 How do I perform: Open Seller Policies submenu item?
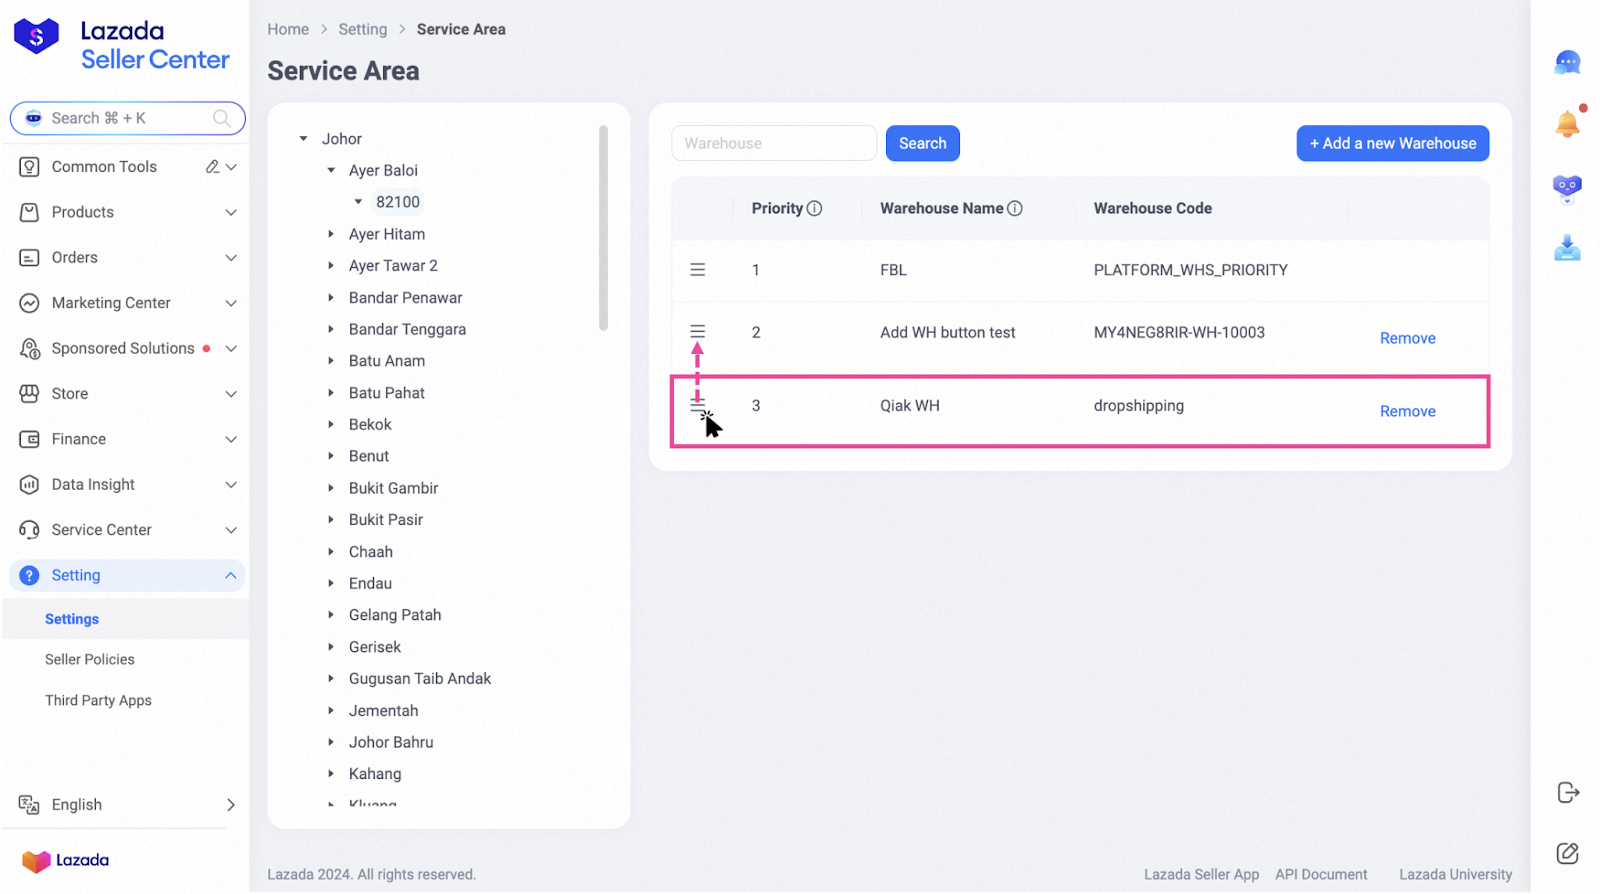coord(90,660)
